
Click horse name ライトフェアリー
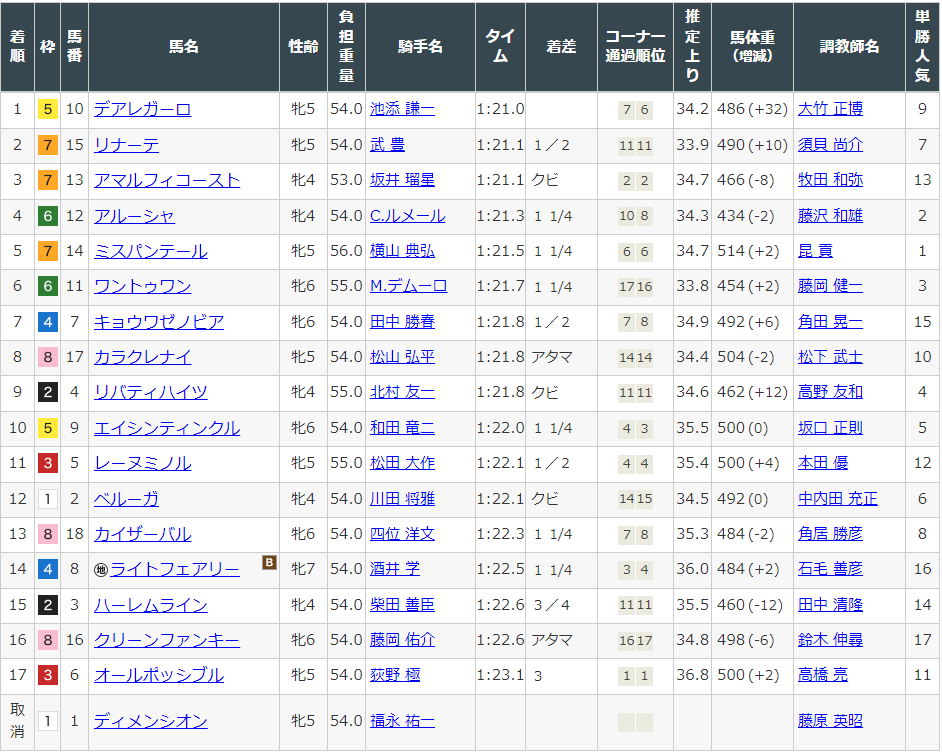175,569
